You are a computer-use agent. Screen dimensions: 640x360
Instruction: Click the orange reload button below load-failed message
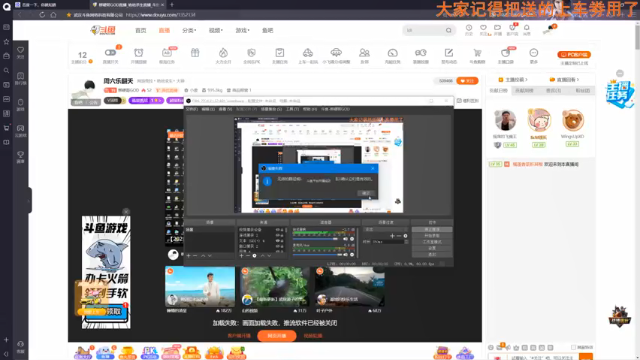coord(277,336)
